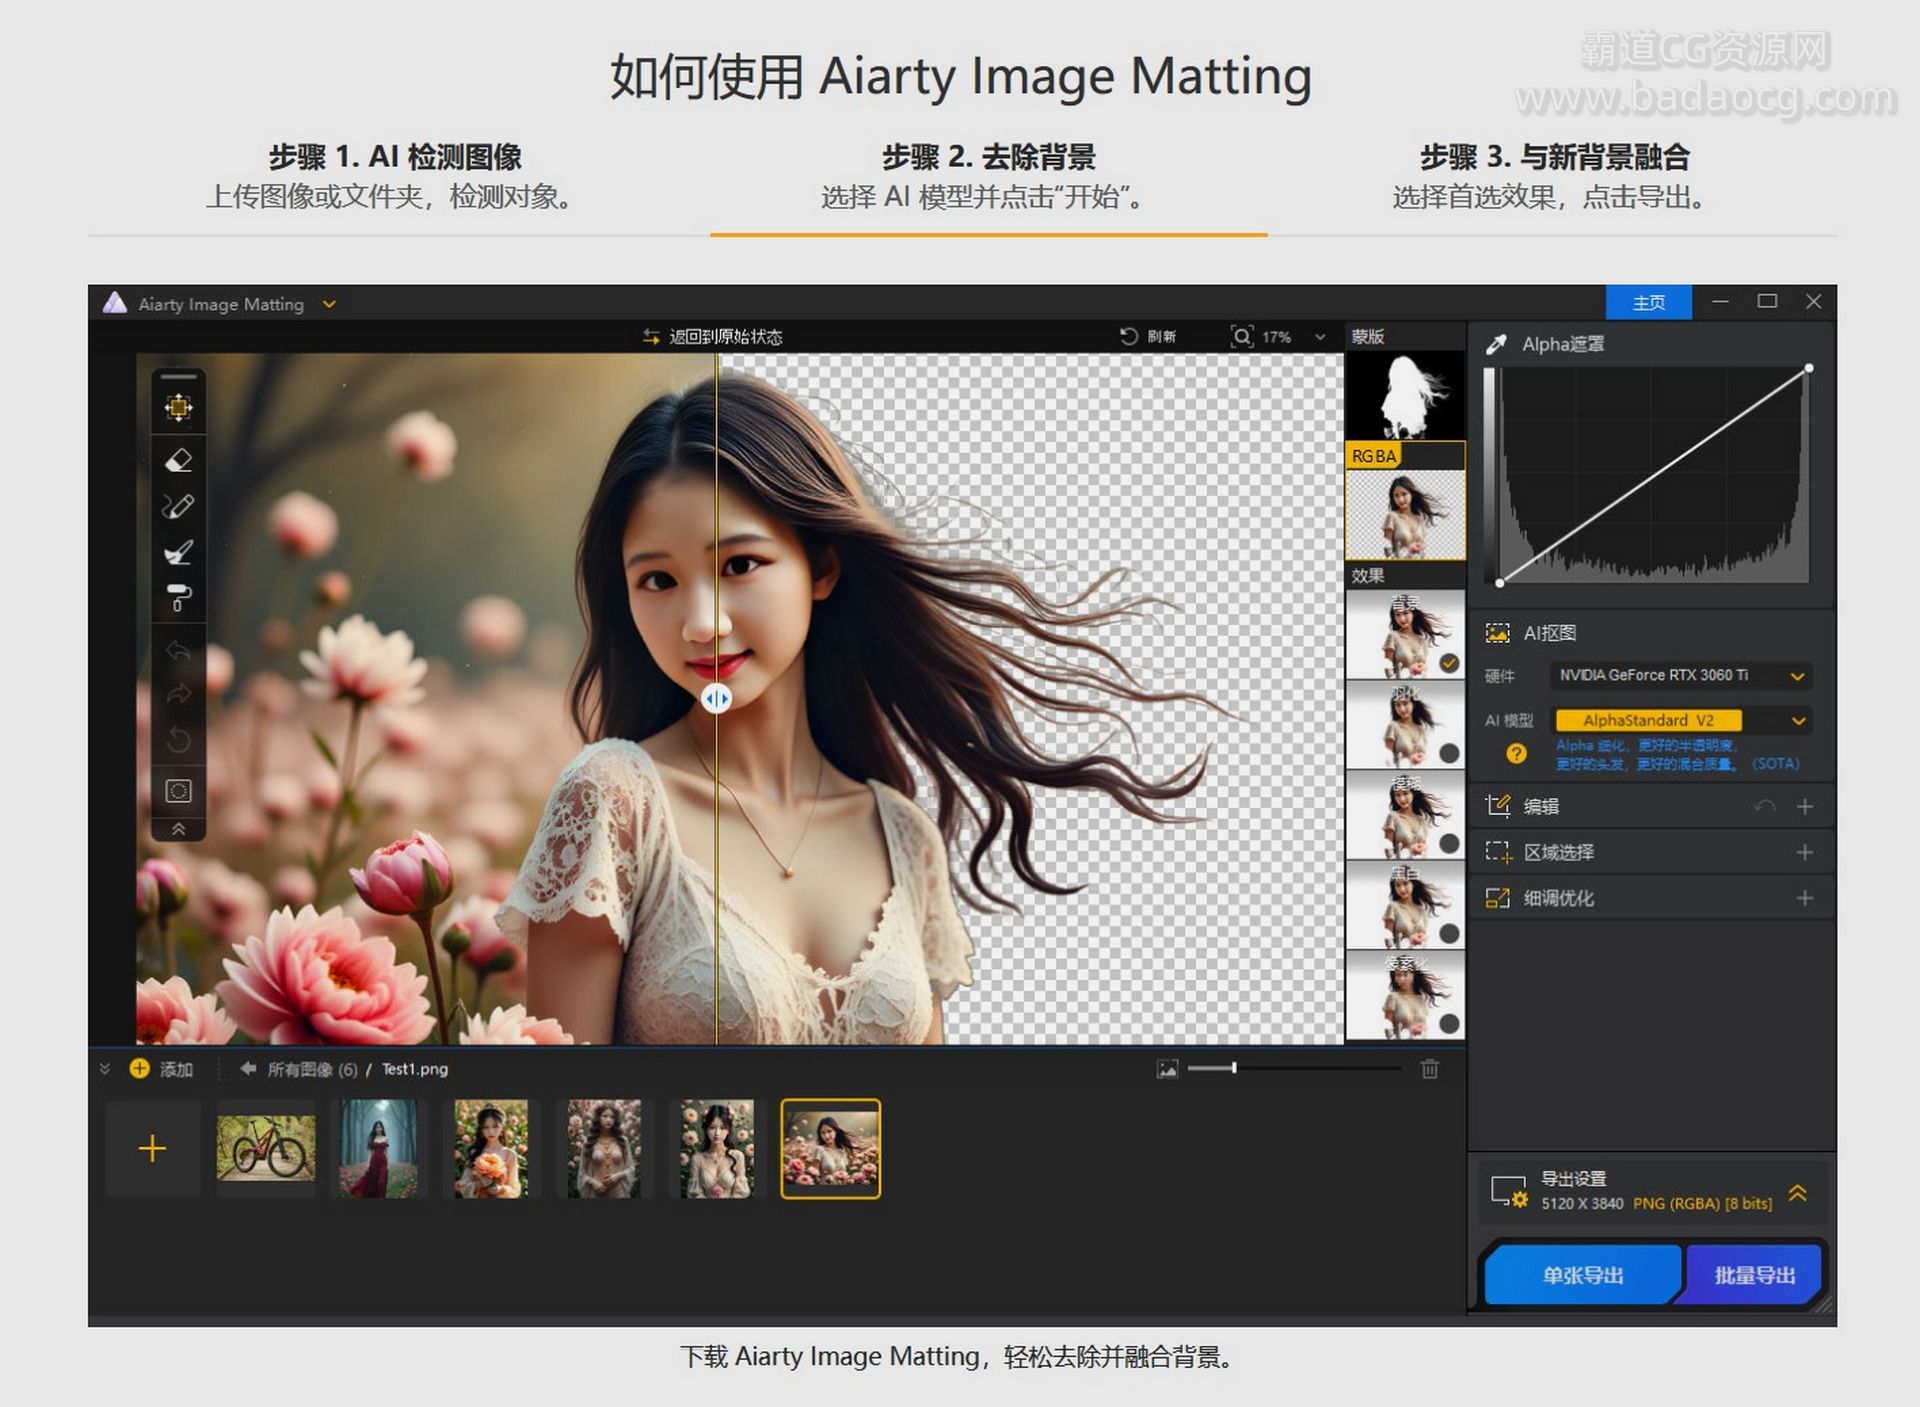Select the fifth strip thumbnail of a woman
Viewport: 1920px width, 1407px height.
click(717, 1148)
